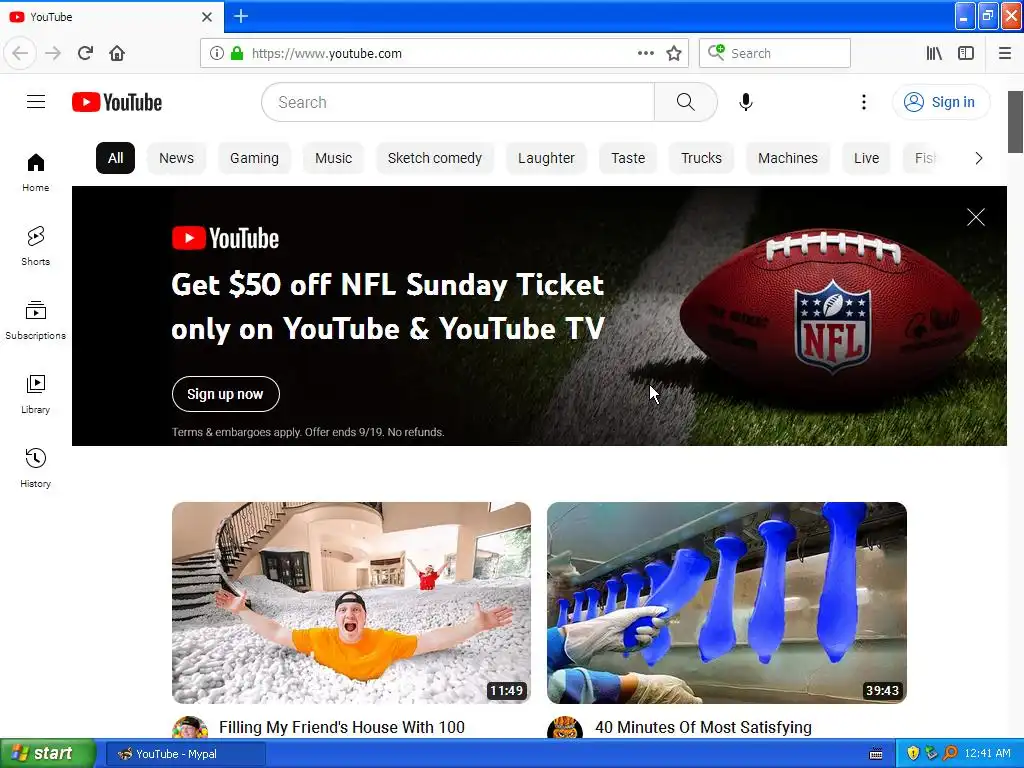Screen dimensions: 1024x768
Task: Open video title 40 Minutes Of Most Satisfying
Action: point(703,727)
